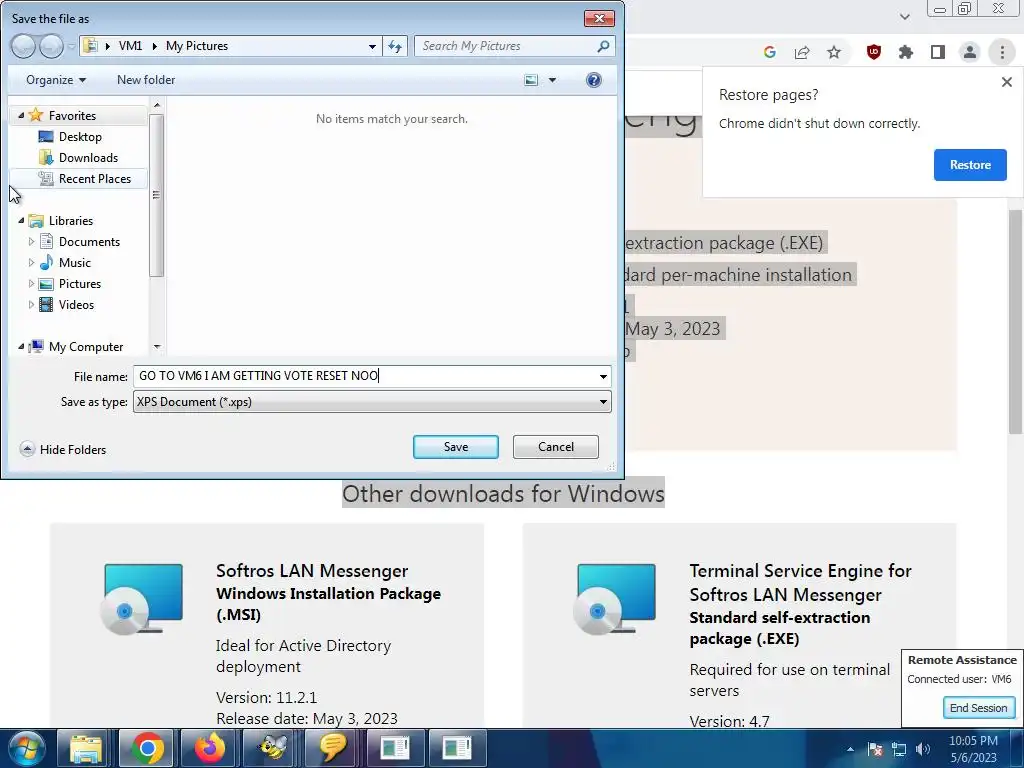The image size is (1024, 768).
Task: Open the Windows Start button
Action: 27,748
